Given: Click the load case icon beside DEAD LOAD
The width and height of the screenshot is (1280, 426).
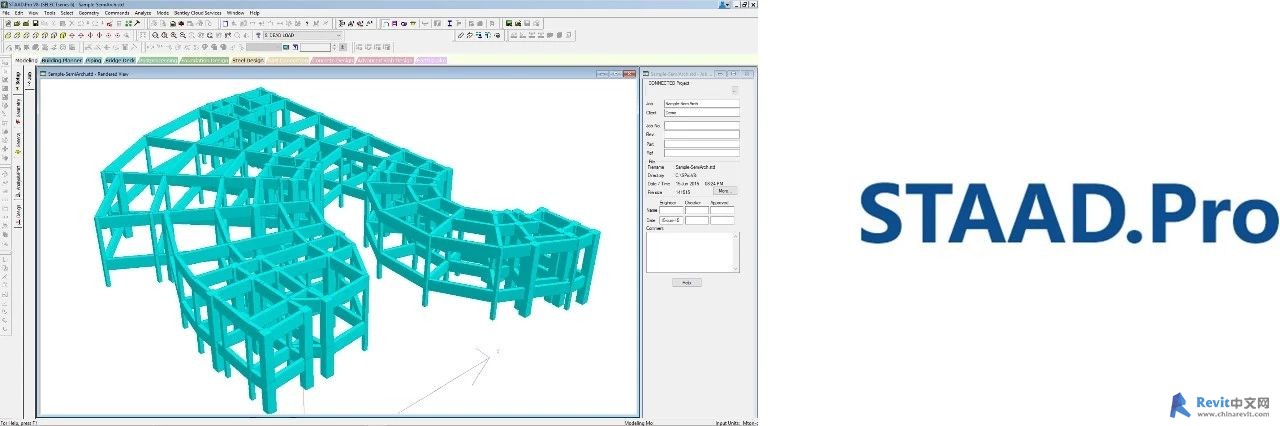Looking at the screenshot, I should [x=257, y=35].
